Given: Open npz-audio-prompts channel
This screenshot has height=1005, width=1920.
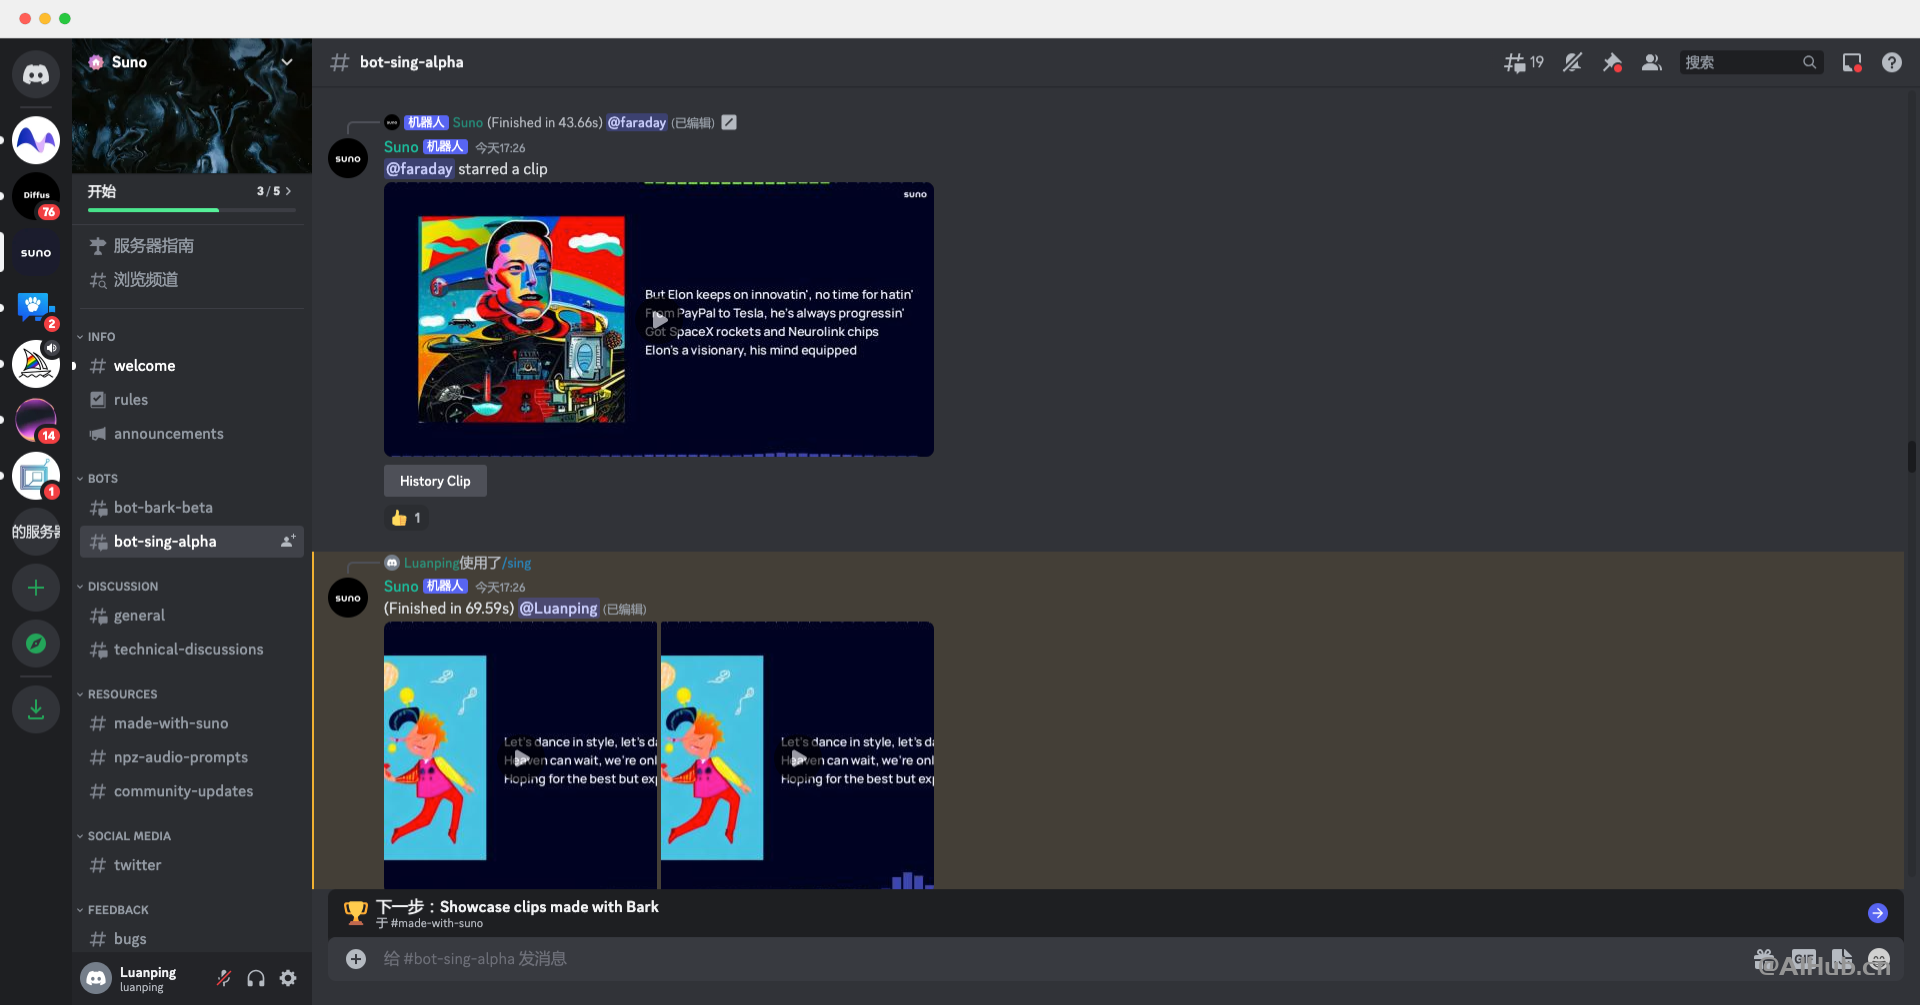Looking at the screenshot, I should pyautogui.click(x=192, y=758).
